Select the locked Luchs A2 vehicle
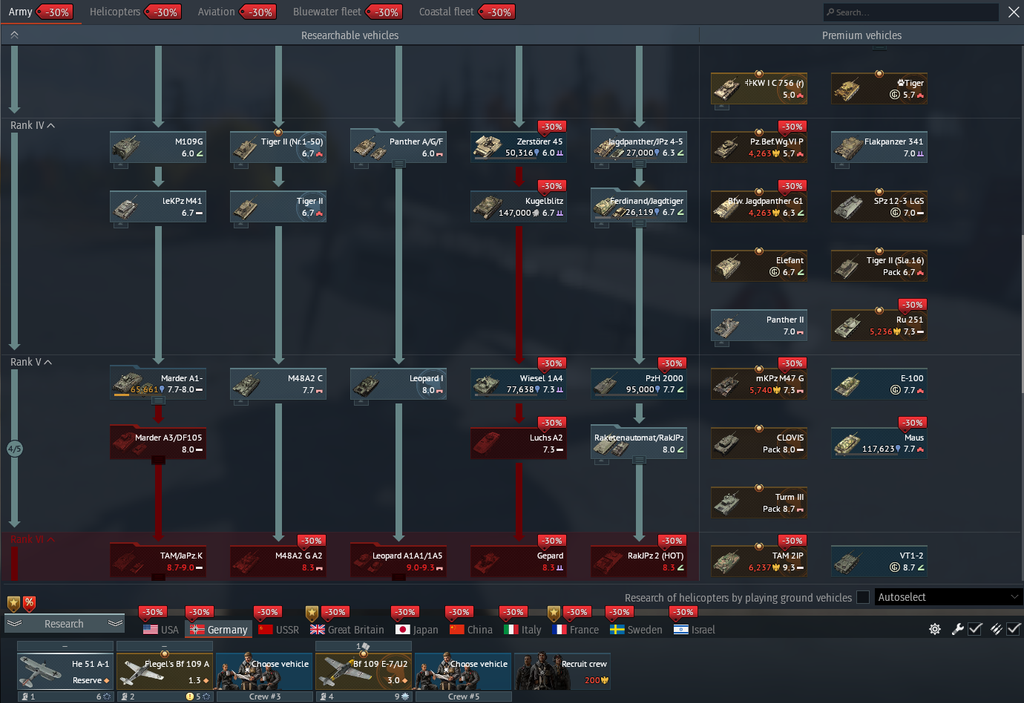Viewport: 1024px width, 703px height. point(519,443)
